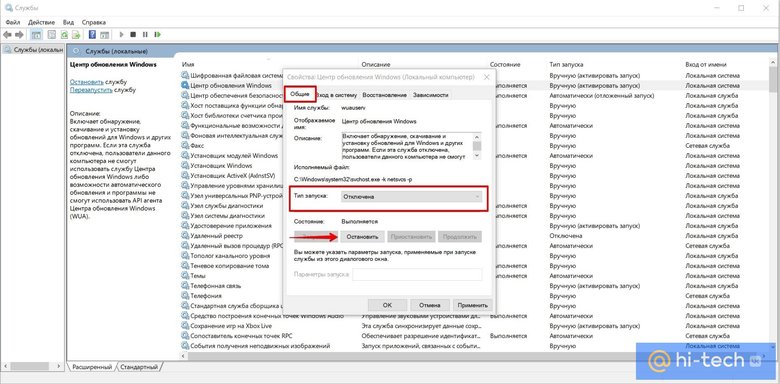The height and width of the screenshot is (384, 780).
Task: Switch to the Вход в систему tab
Action: pyautogui.click(x=337, y=95)
